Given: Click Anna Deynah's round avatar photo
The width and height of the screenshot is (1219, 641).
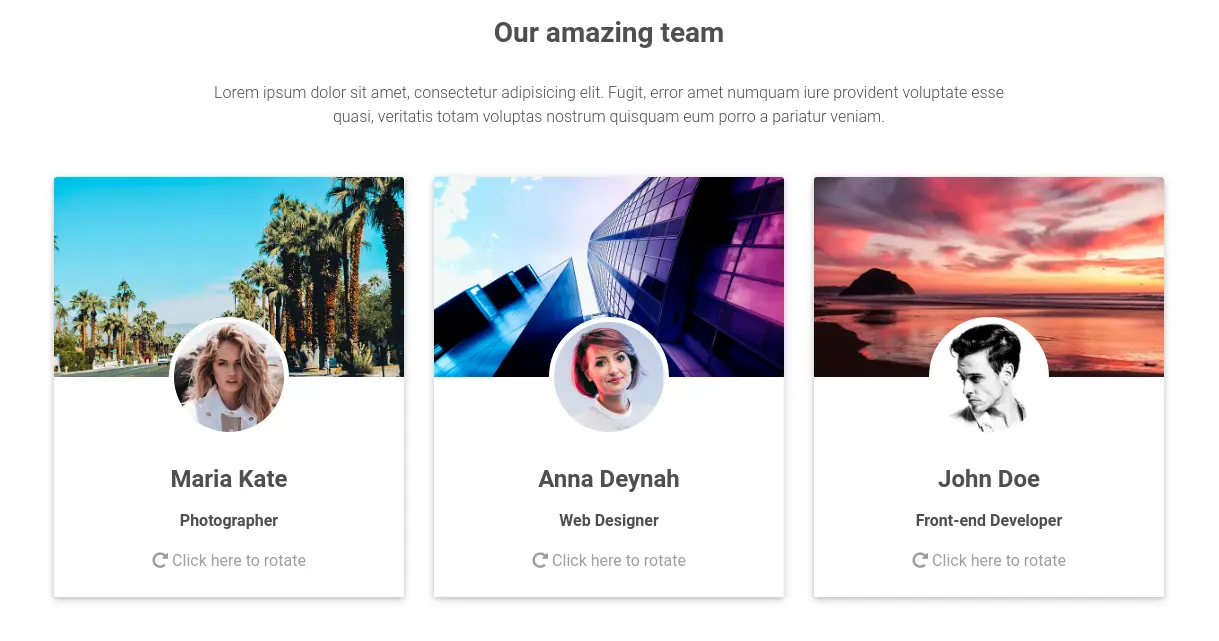Looking at the screenshot, I should 609,376.
